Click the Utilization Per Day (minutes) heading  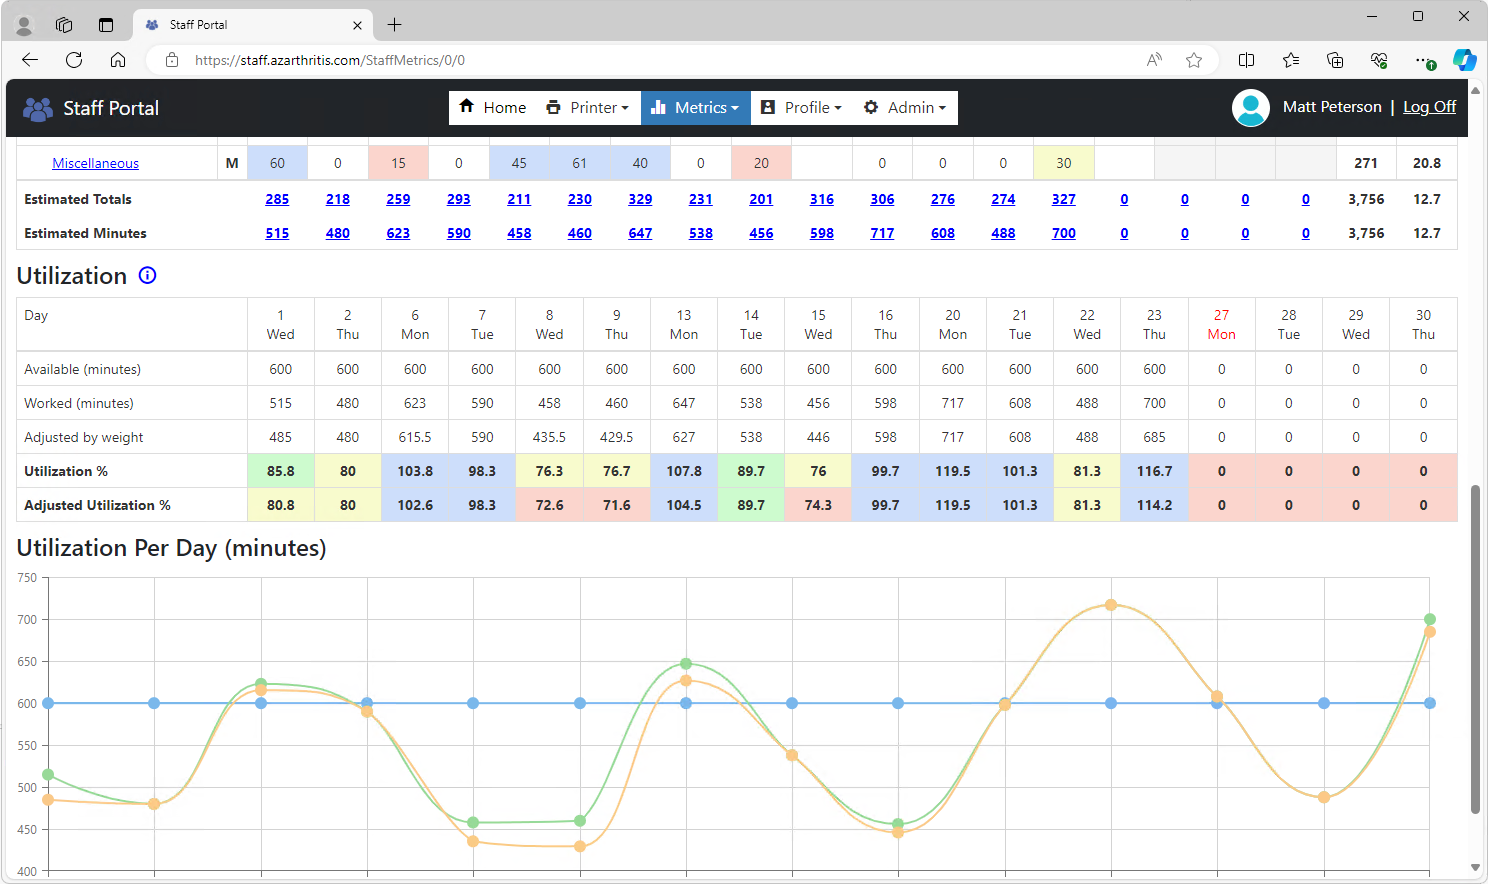click(x=172, y=548)
